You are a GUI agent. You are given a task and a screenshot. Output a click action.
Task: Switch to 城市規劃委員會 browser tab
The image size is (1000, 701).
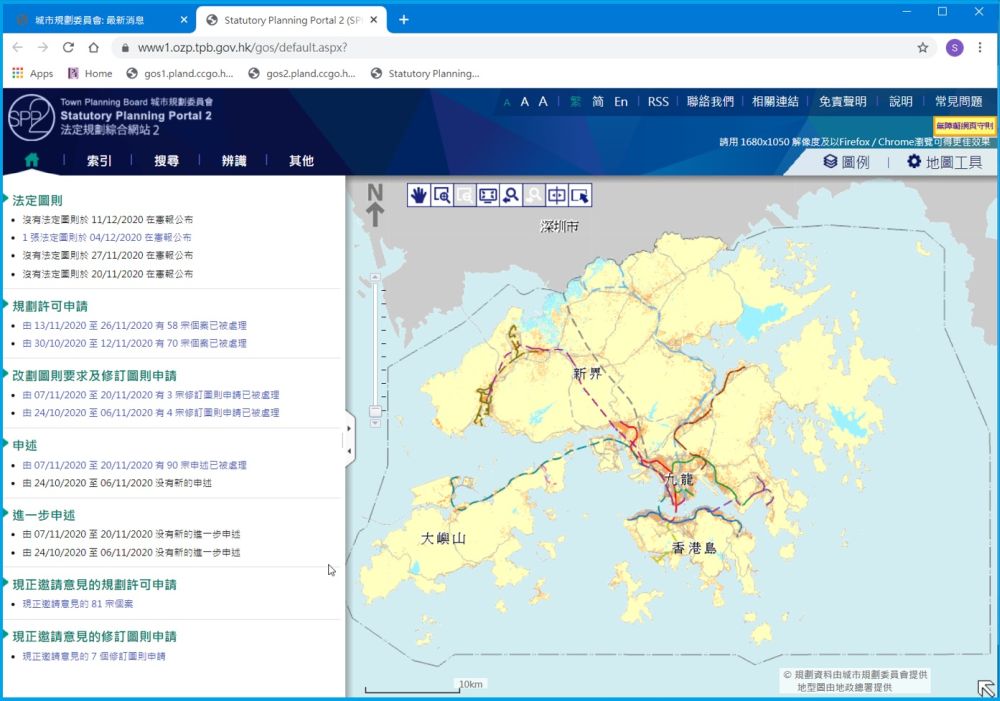tap(90, 18)
